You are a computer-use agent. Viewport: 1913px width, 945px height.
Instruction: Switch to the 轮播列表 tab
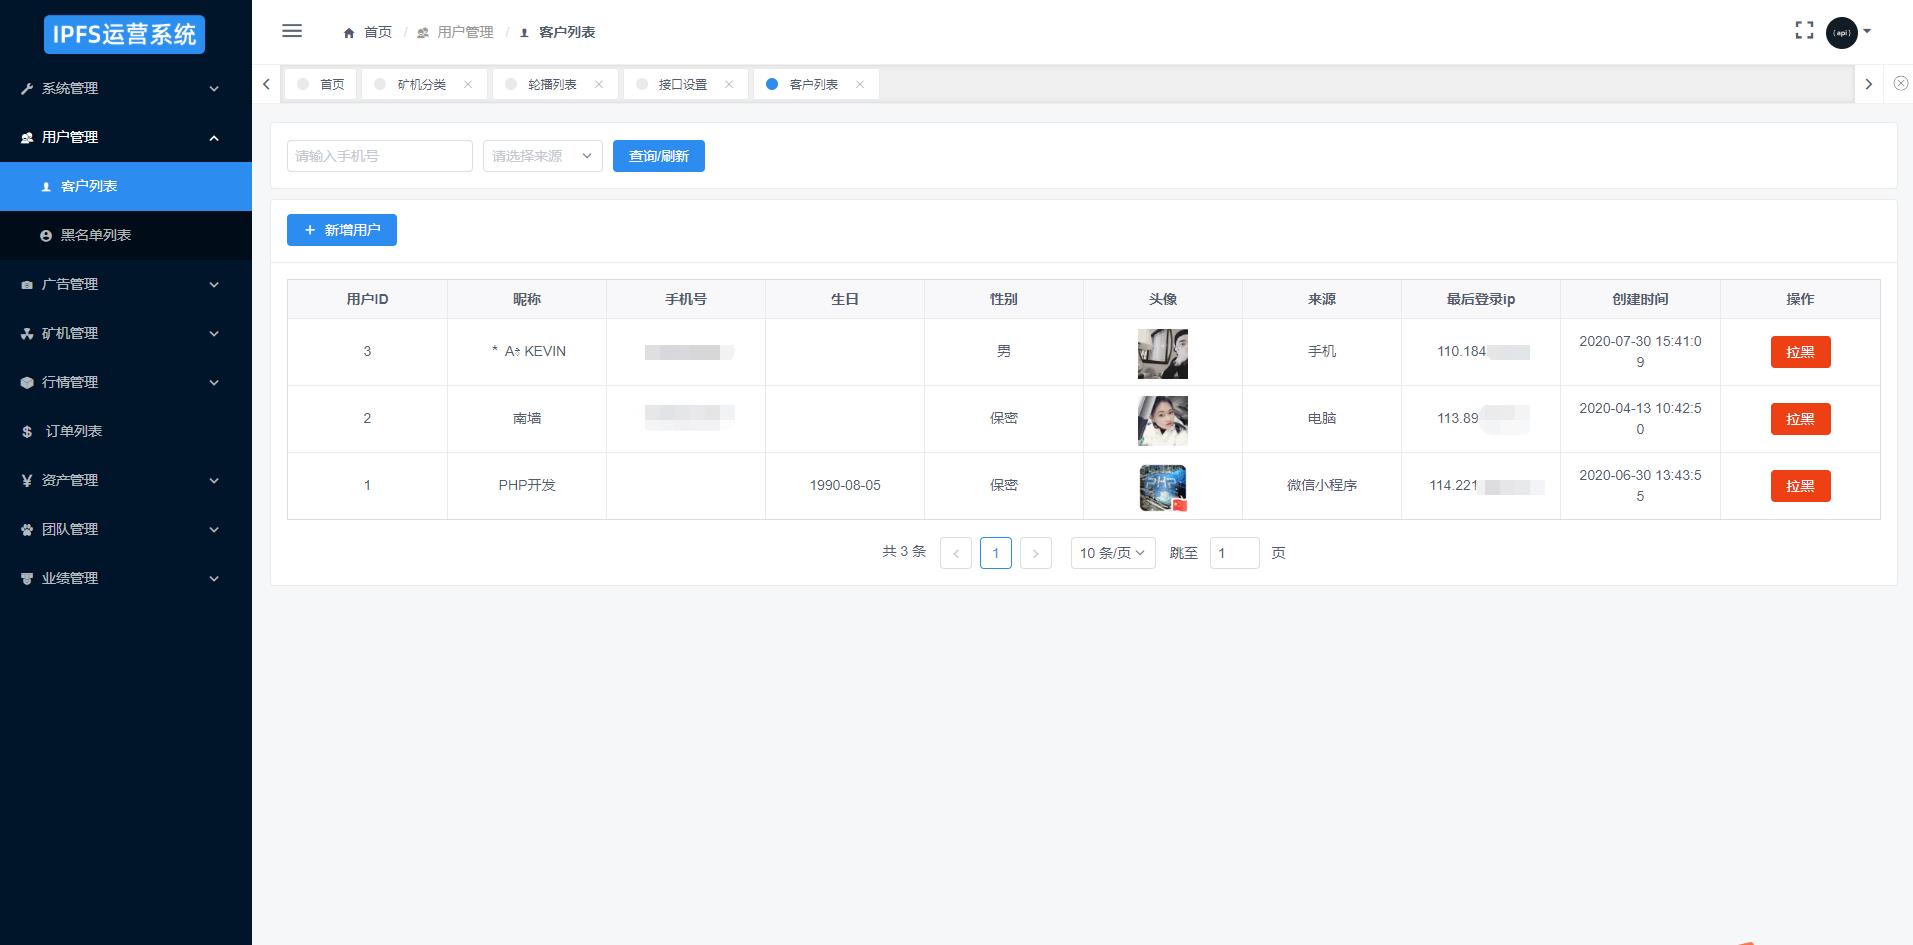(552, 85)
